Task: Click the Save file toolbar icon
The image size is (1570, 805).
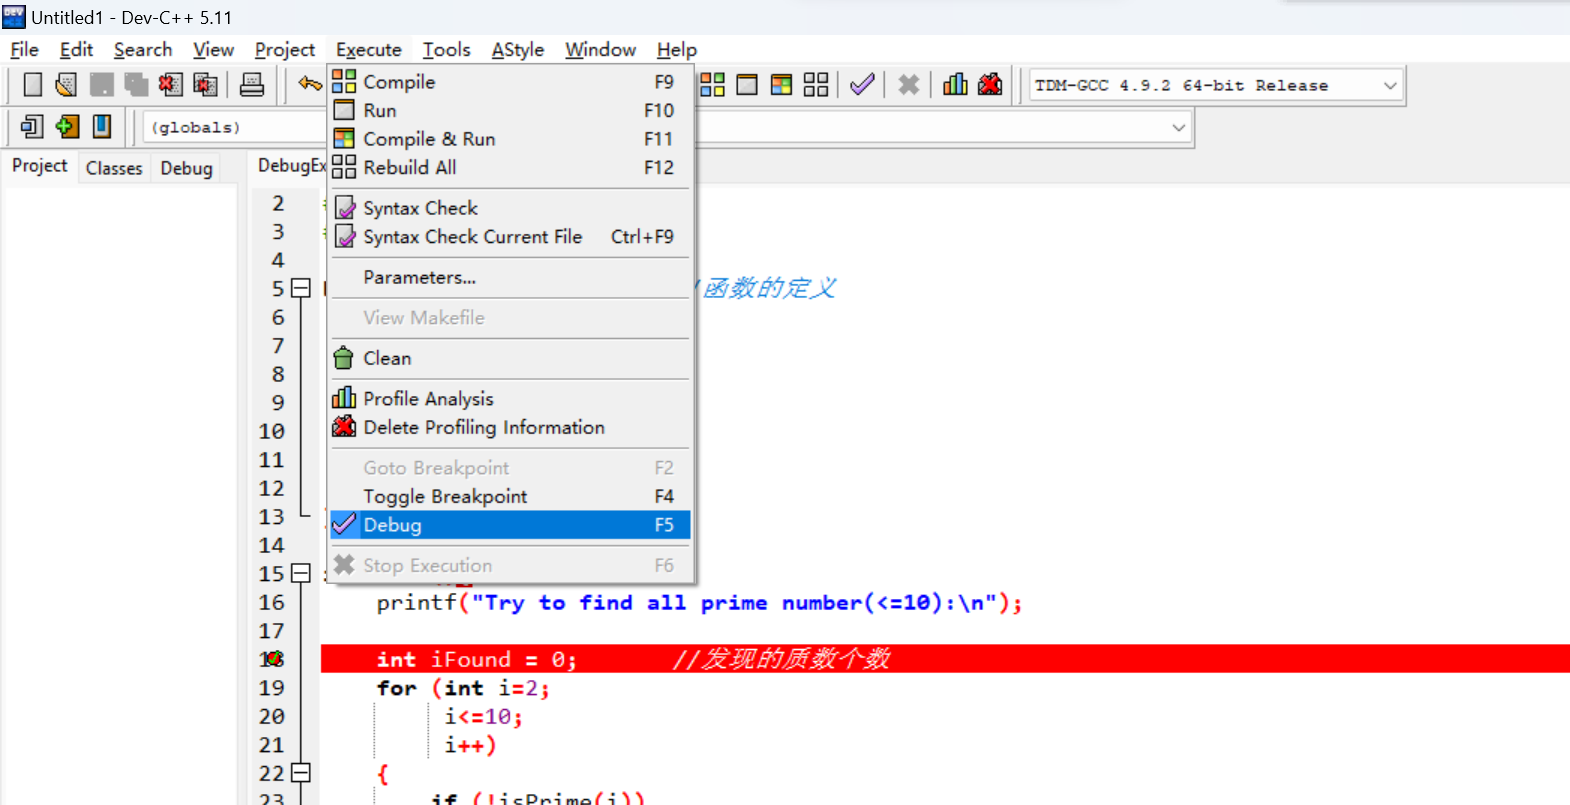Action: [101, 85]
